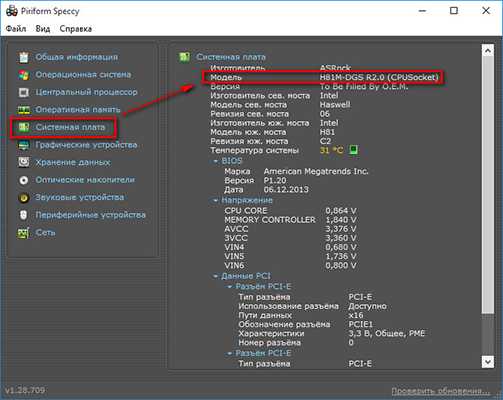Collapse the BIOS group
Screen dimensions: 503x400
point(216,161)
